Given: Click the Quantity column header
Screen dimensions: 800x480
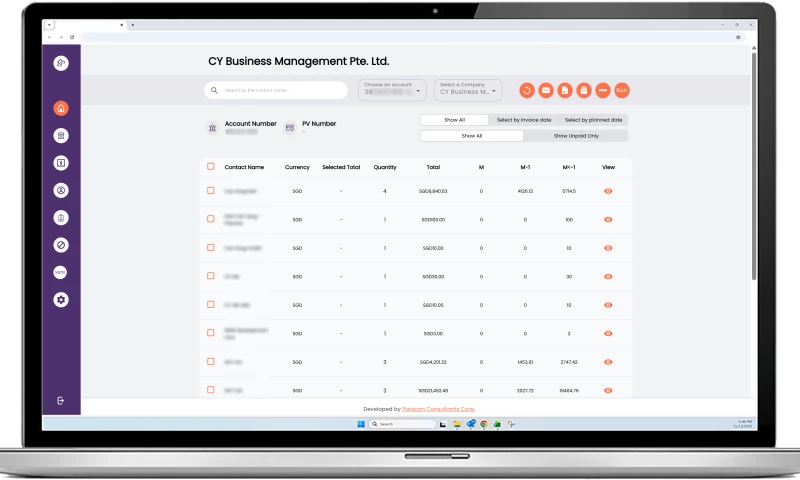Looking at the screenshot, I should pyautogui.click(x=385, y=167).
